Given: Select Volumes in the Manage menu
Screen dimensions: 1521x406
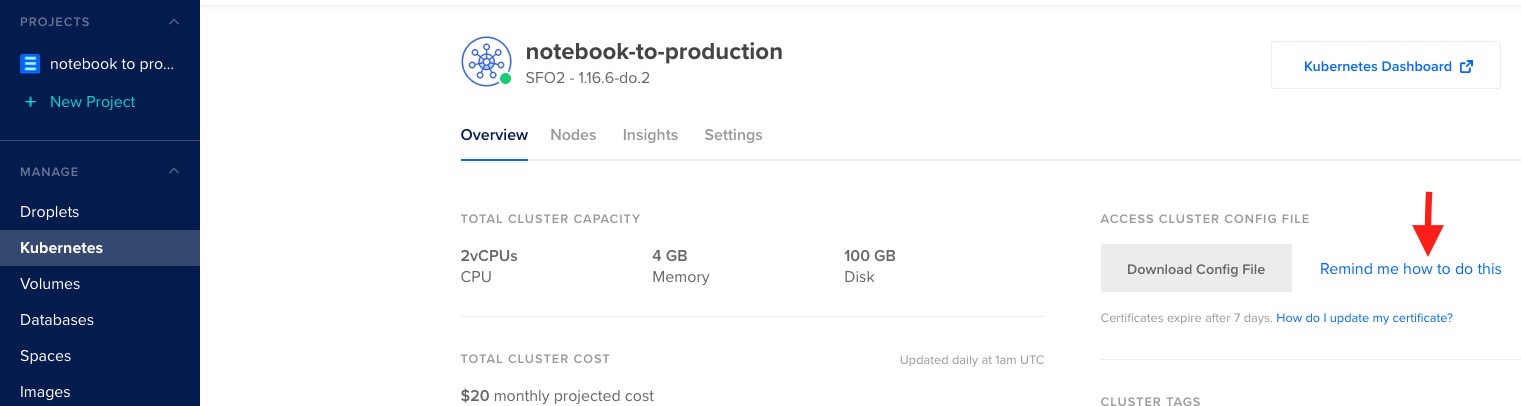Looking at the screenshot, I should click(x=50, y=284).
